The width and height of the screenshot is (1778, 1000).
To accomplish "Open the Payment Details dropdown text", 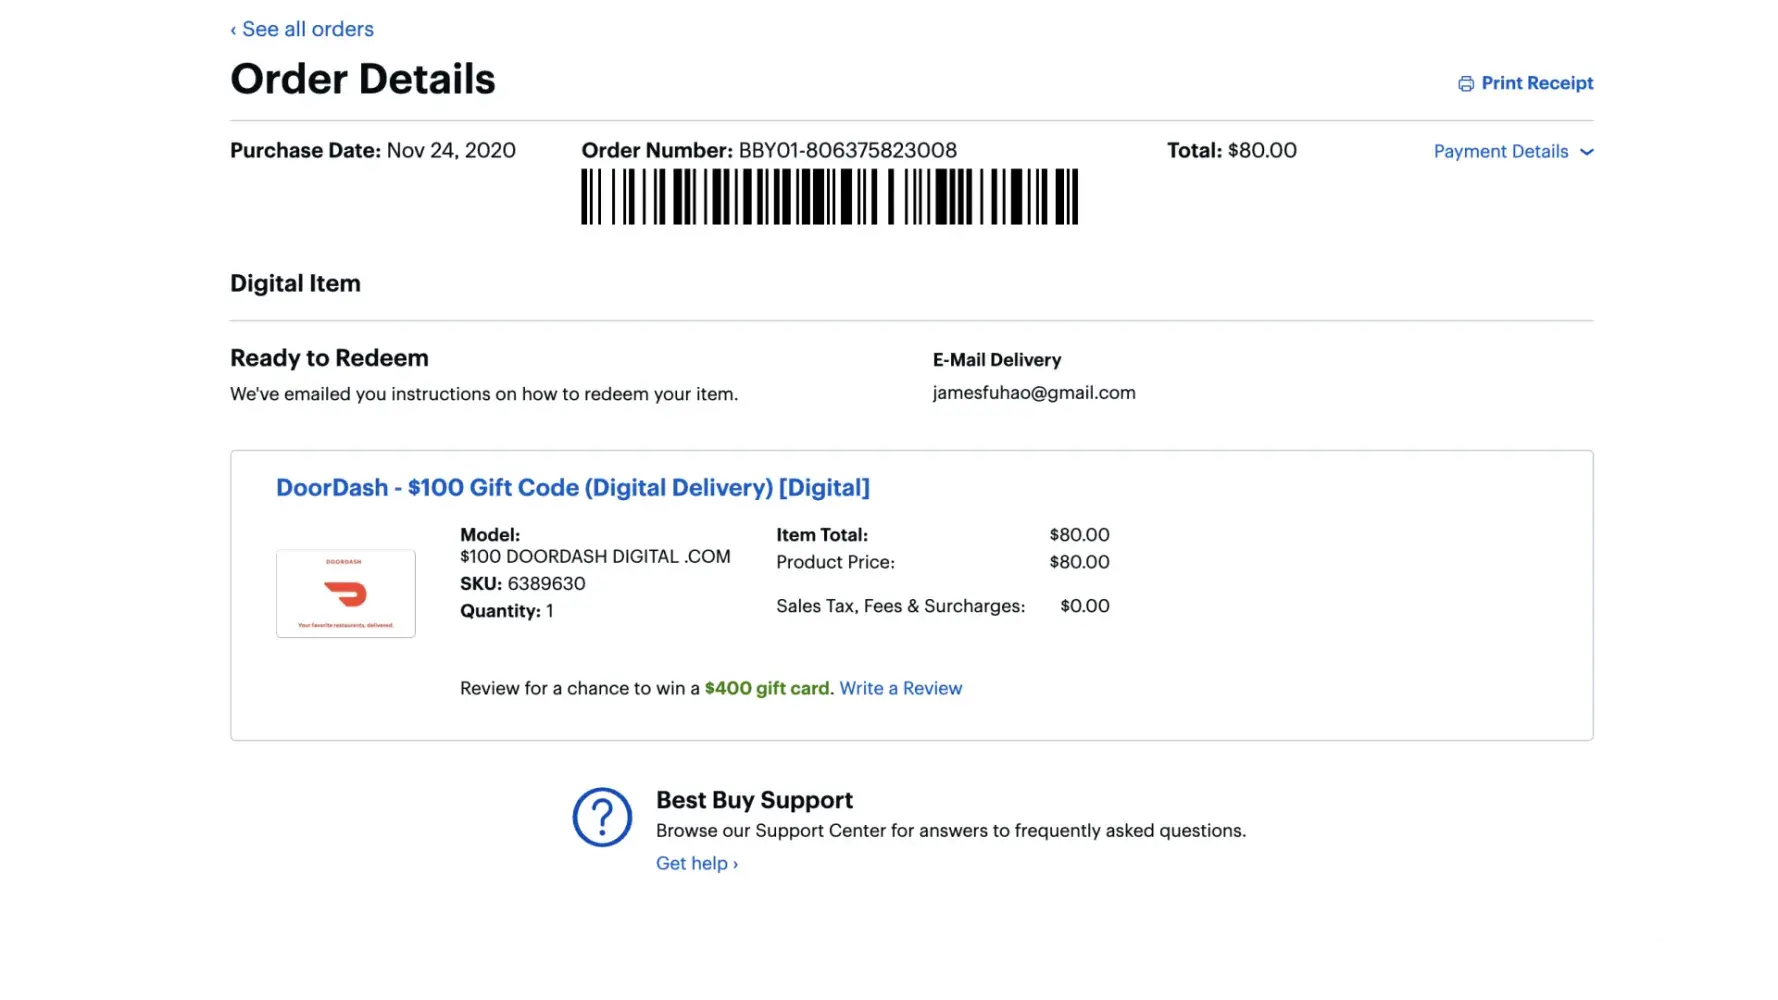I will point(1500,152).
